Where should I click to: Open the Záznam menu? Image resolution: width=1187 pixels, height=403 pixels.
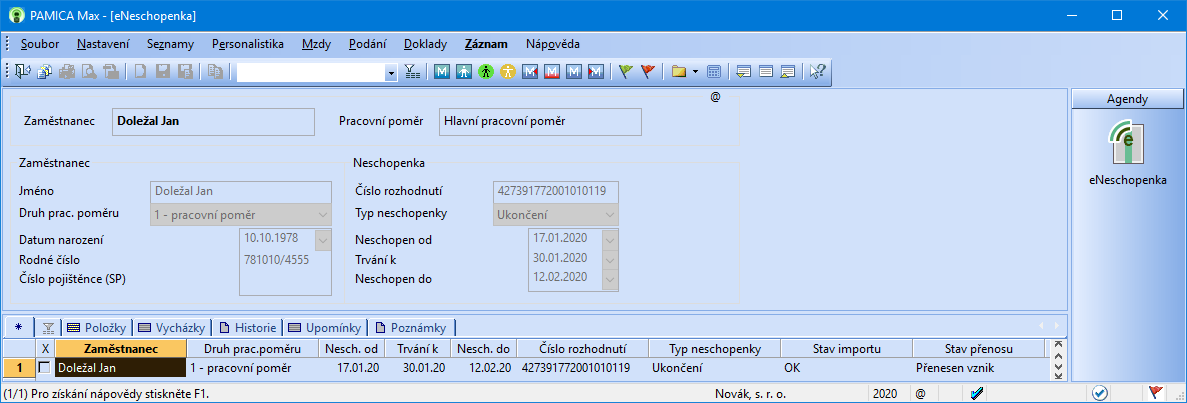(x=486, y=44)
